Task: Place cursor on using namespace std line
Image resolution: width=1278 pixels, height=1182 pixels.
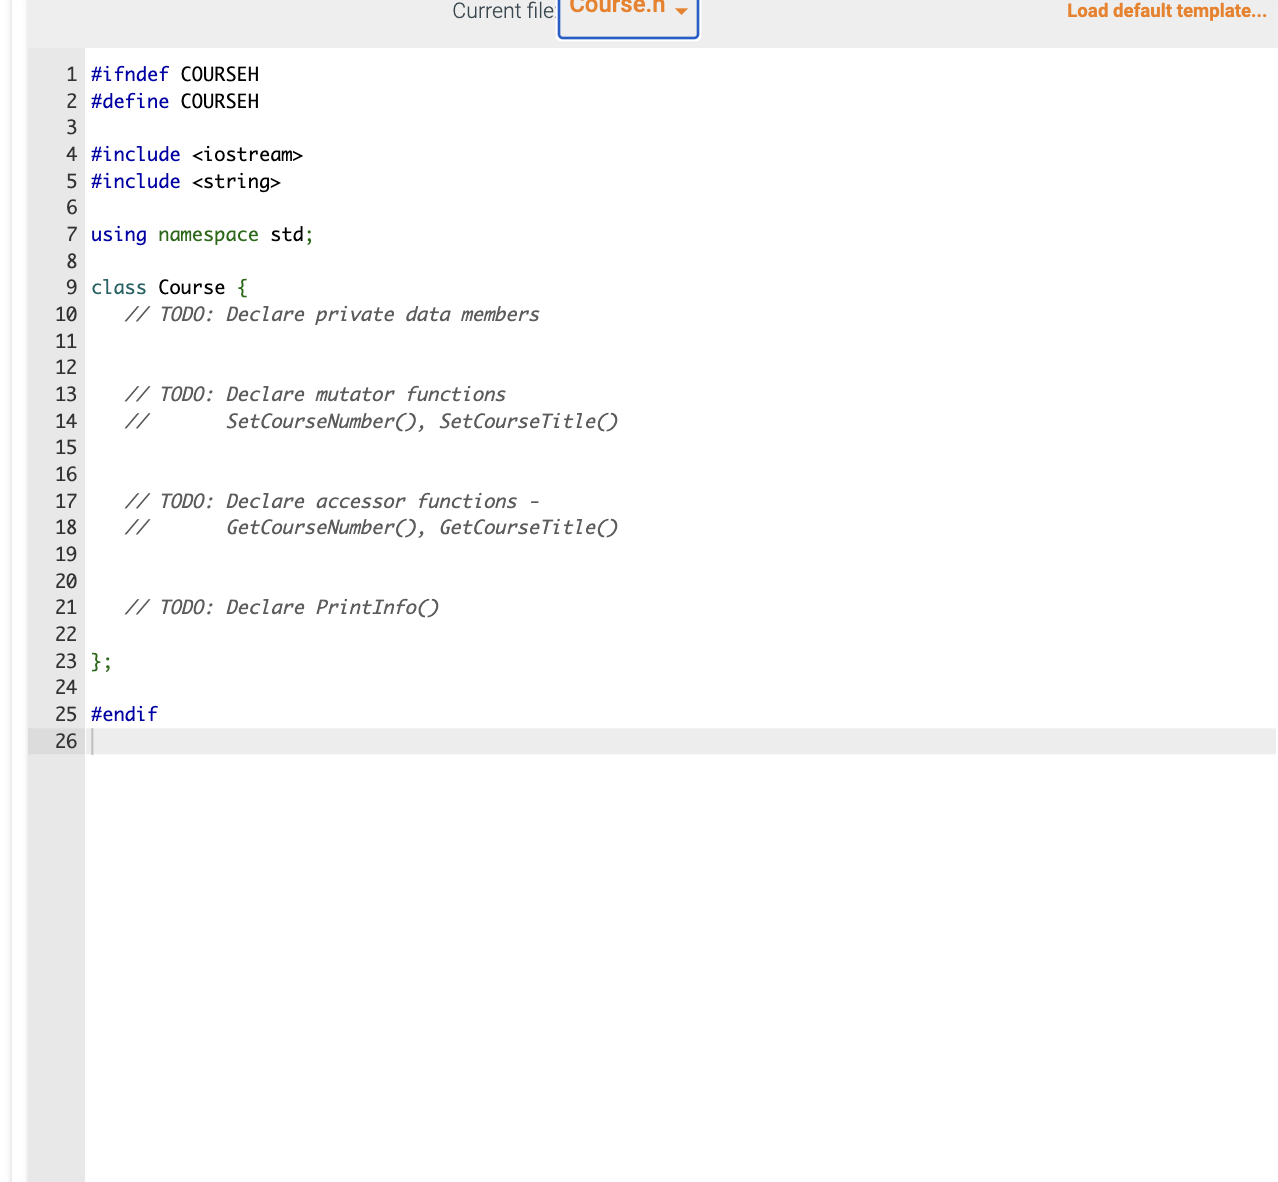Action: tap(200, 234)
